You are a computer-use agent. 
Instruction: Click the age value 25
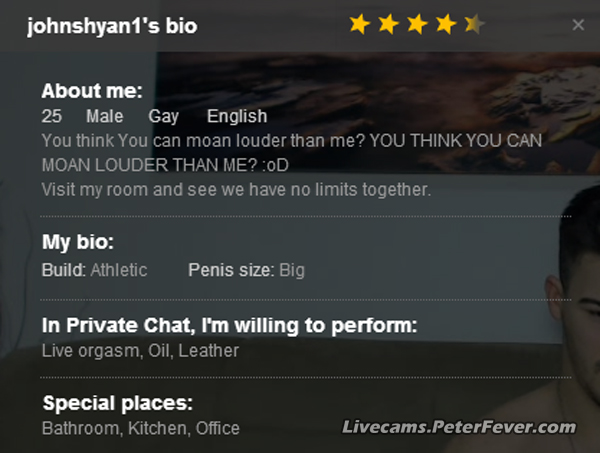click(x=52, y=117)
